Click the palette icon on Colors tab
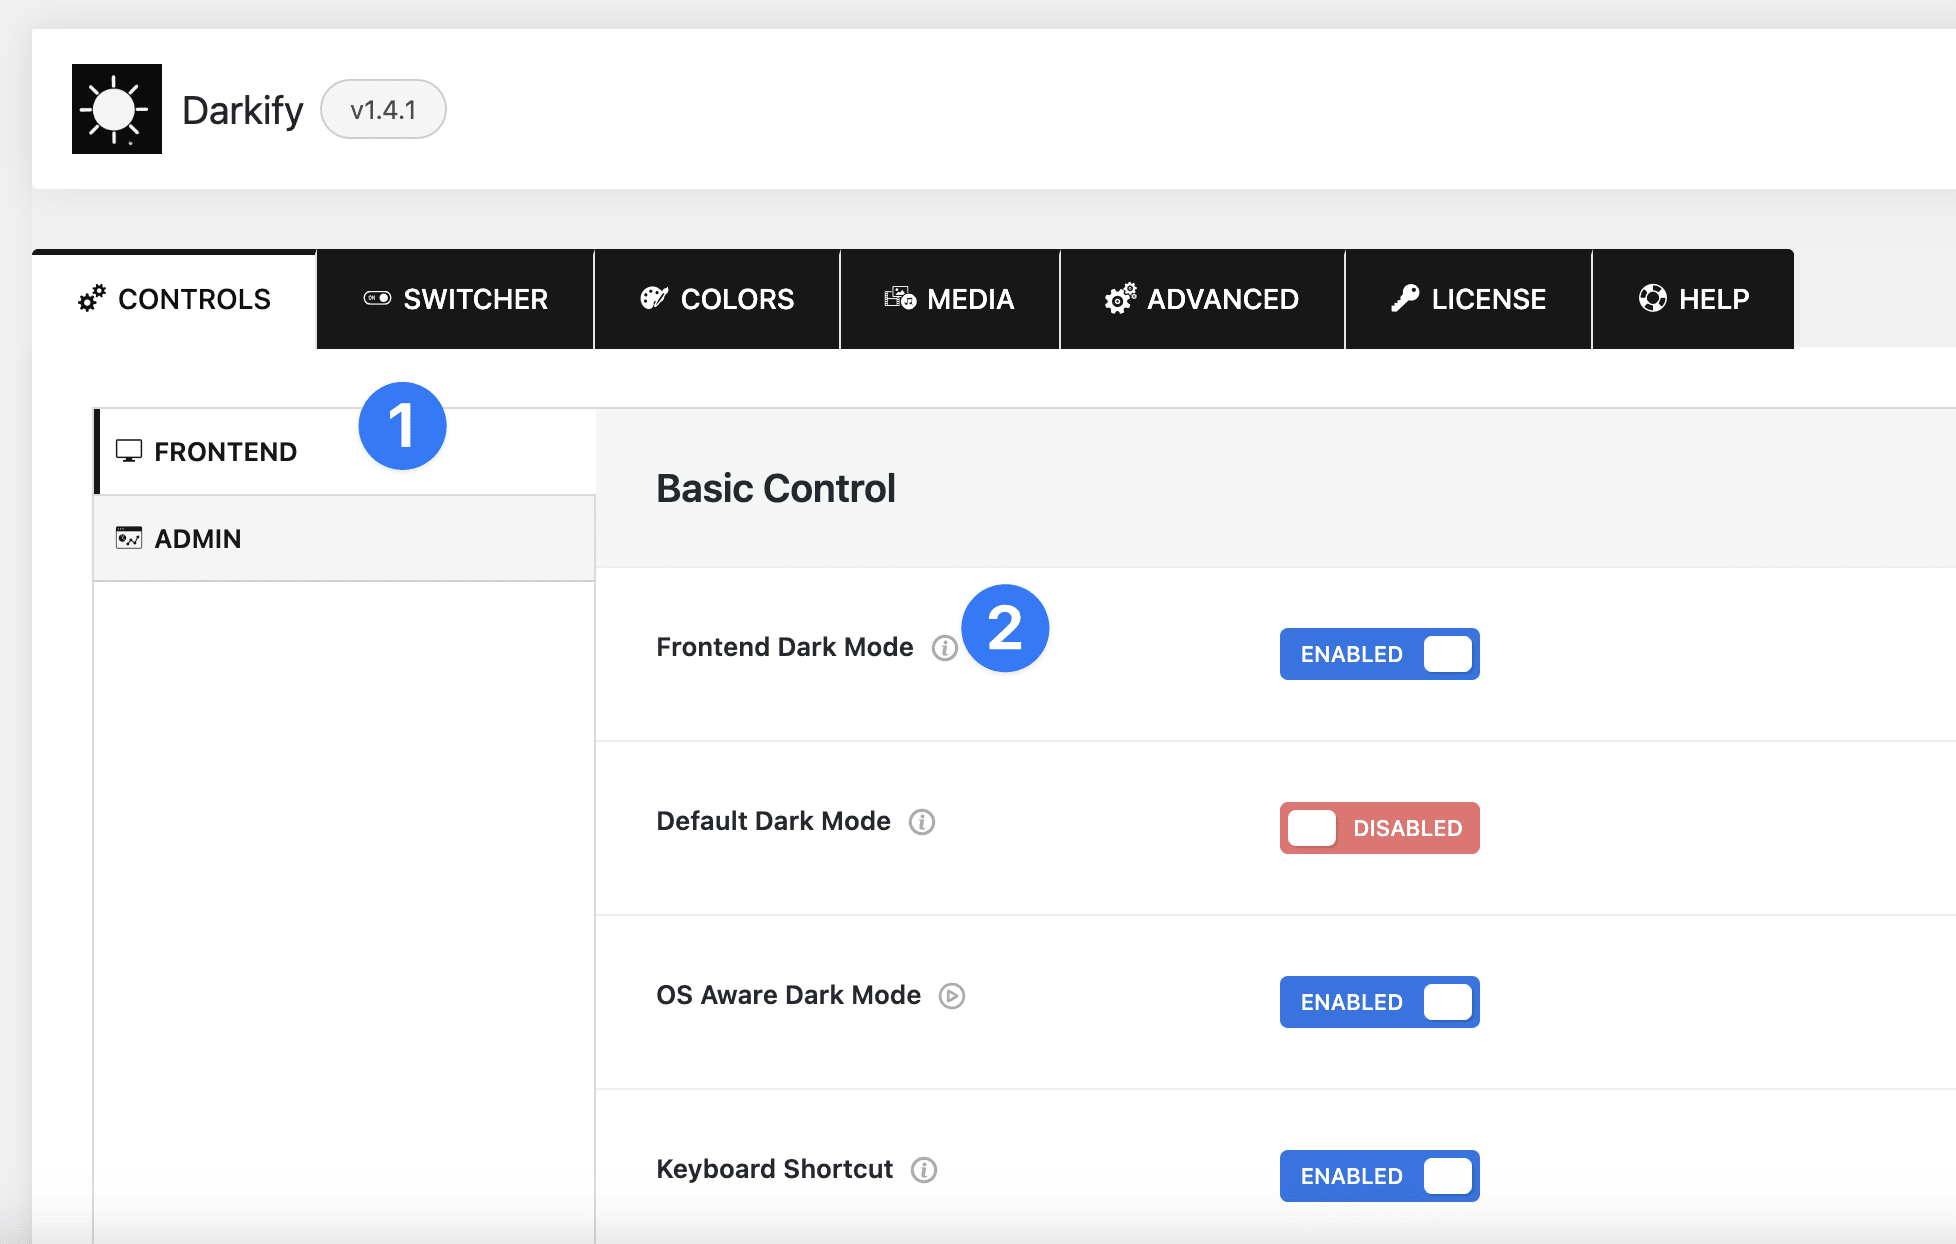 tap(653, 298)
